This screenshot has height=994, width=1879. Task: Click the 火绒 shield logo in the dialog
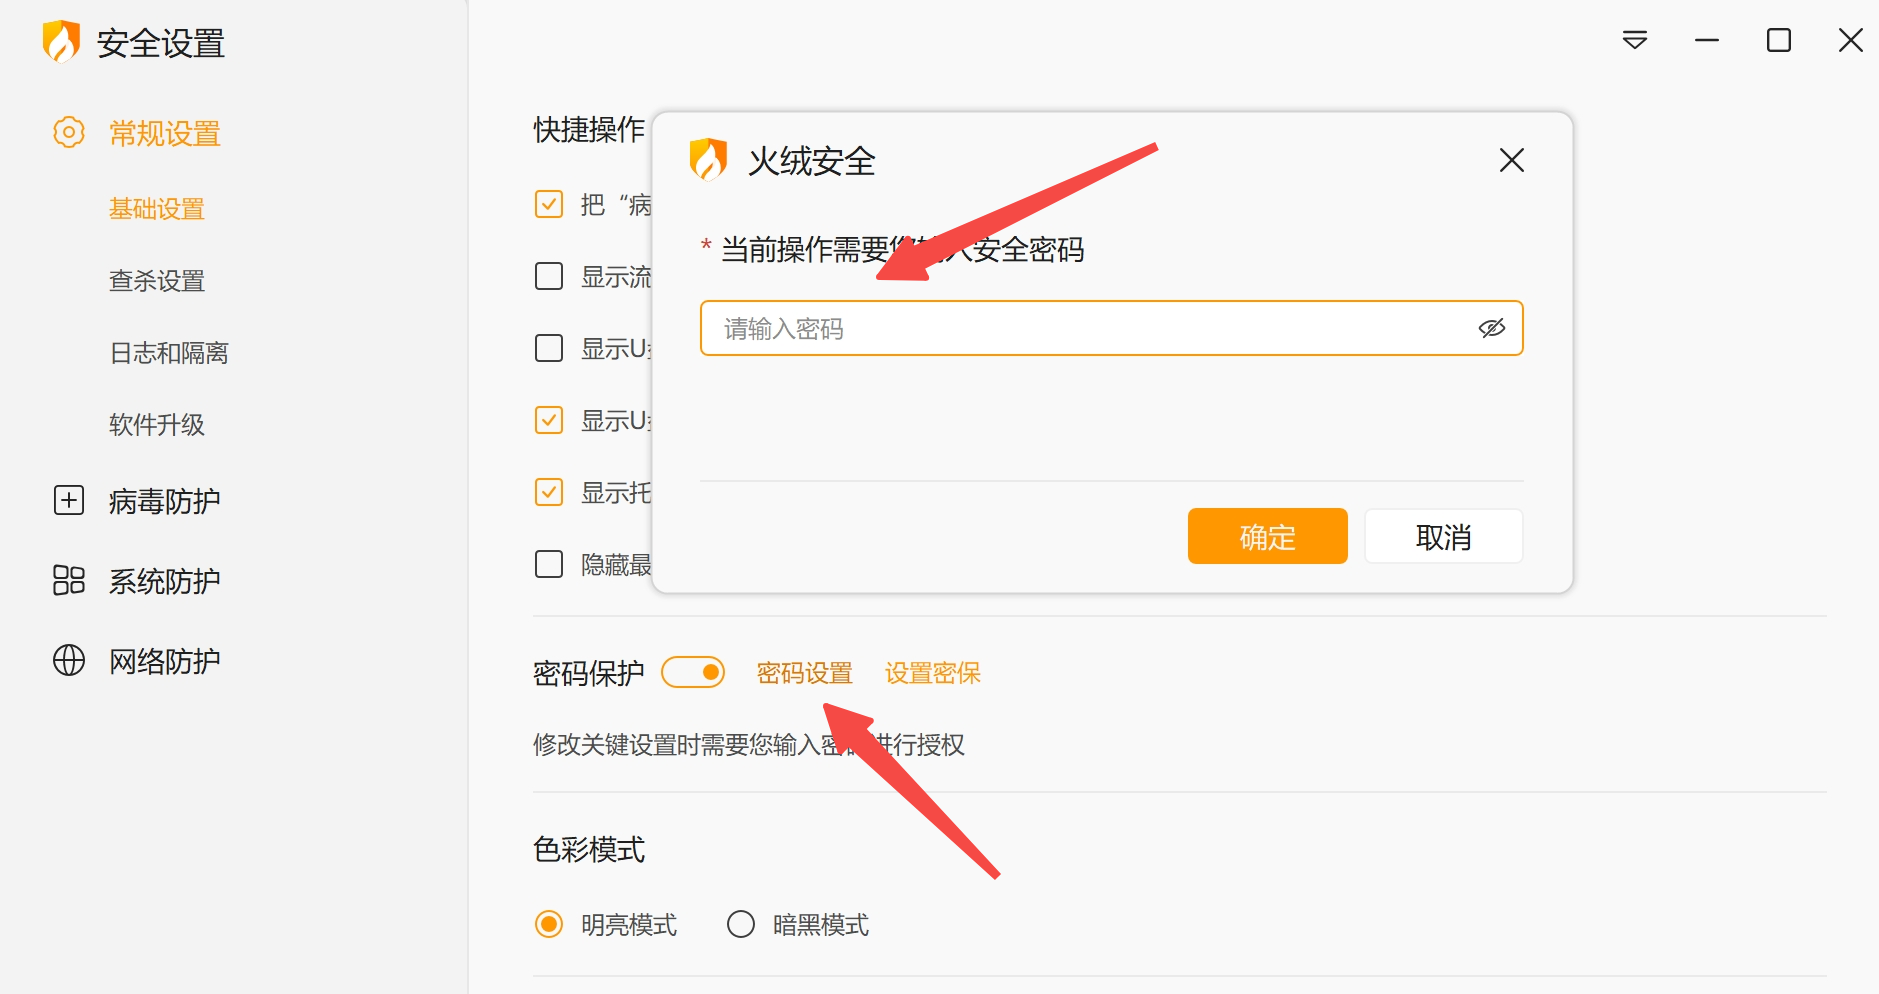(x=708, y=159)
